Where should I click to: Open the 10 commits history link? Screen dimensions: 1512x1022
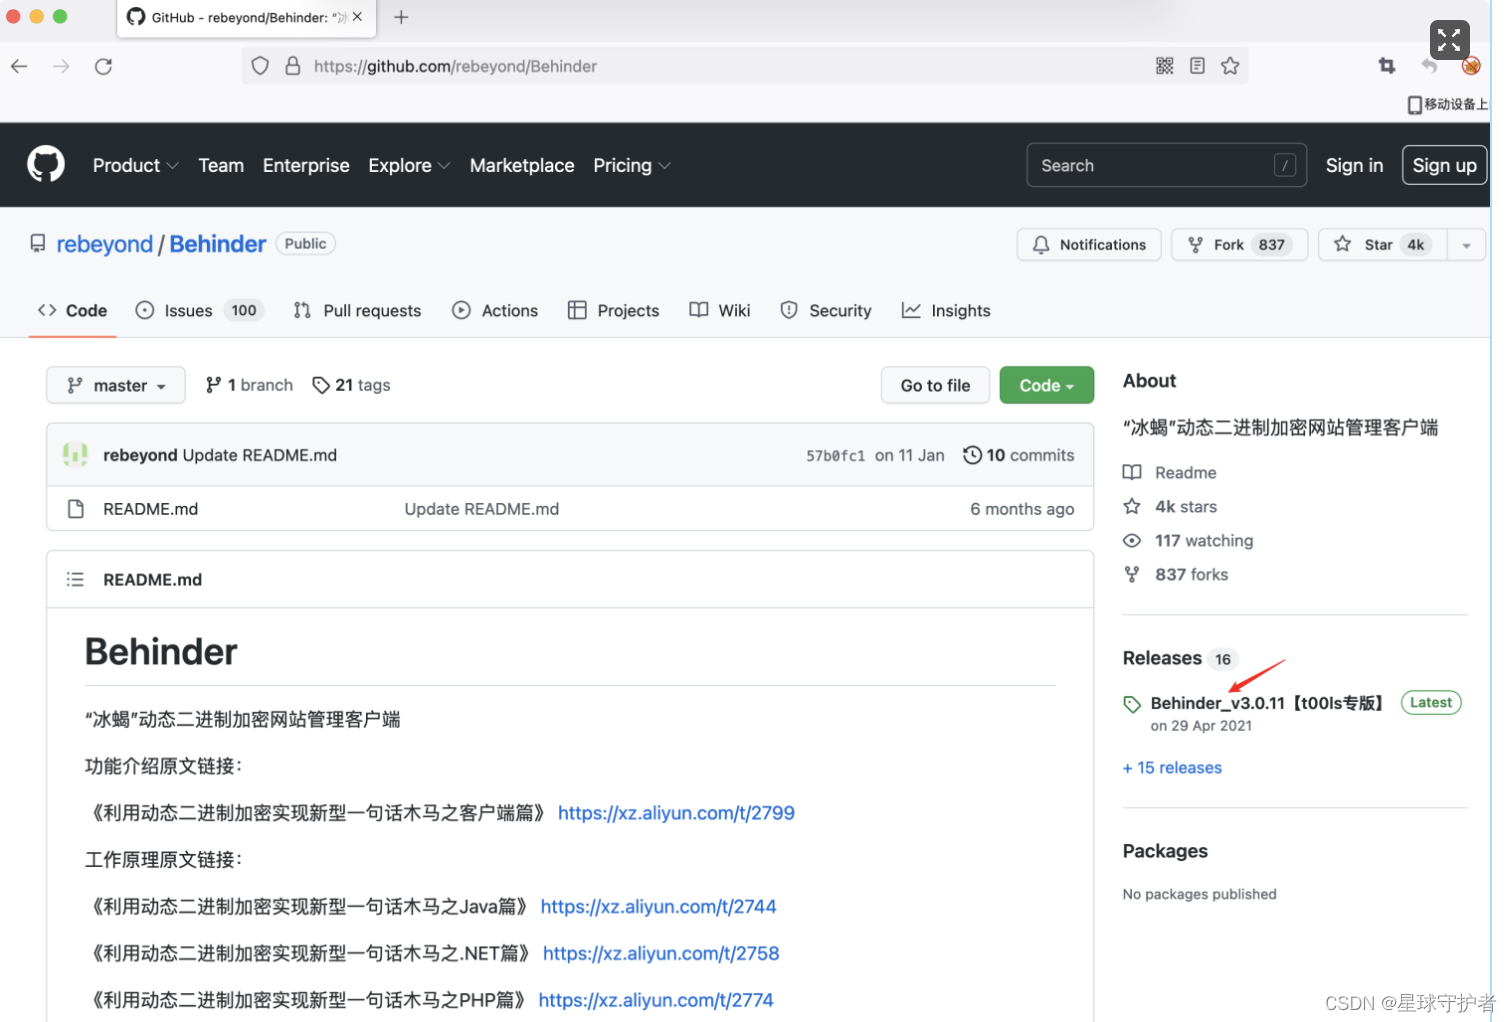[x=1018, y=455]
